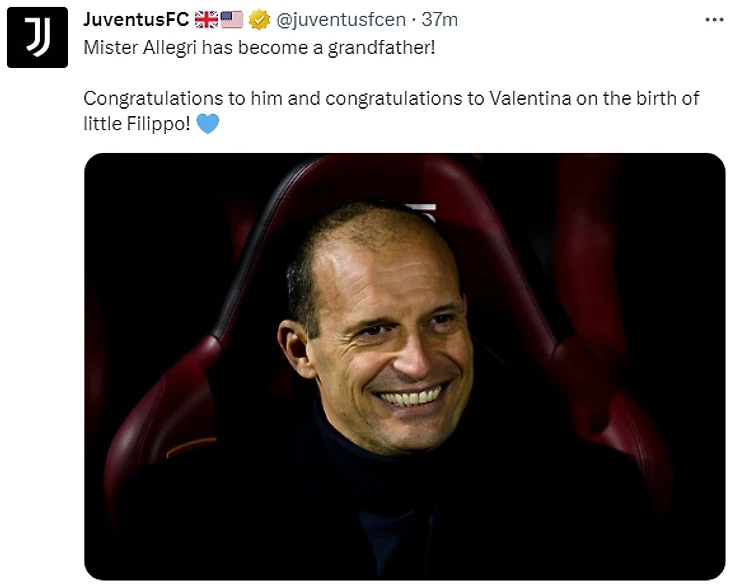This screenshot has width=730, height=585.
Task: Click the blue heart emoji
Action: [208, 125]
